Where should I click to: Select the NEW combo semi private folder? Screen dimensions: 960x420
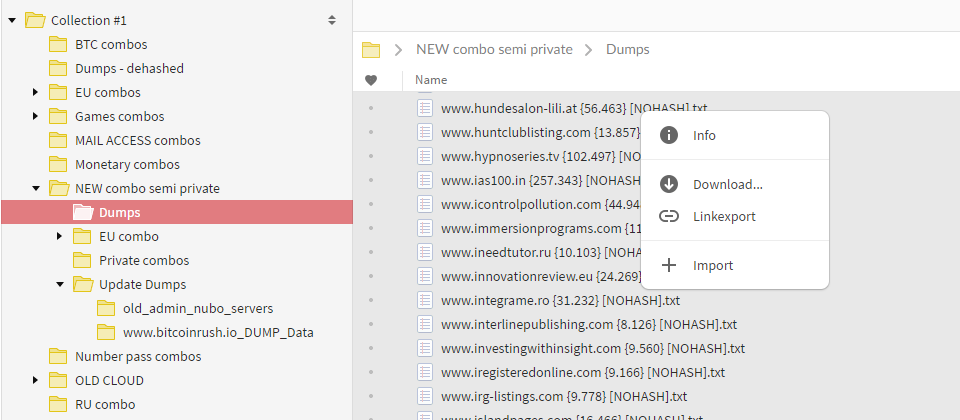[x=147, y=189]
